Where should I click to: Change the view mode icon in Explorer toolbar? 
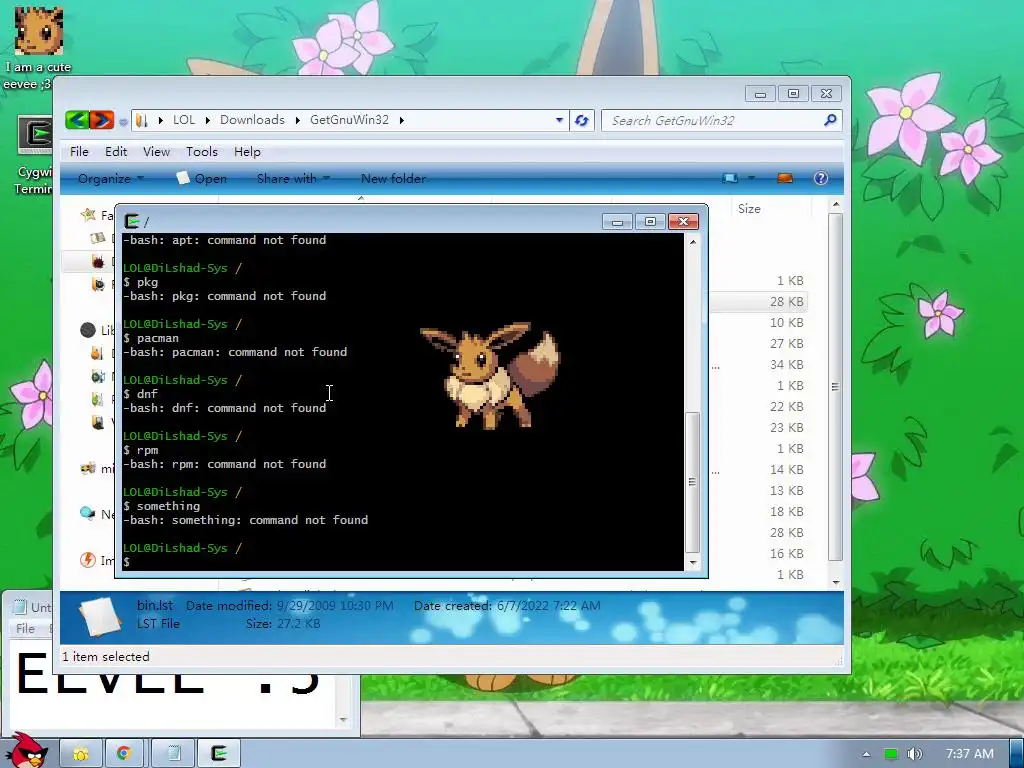pyautogui.click(x=730, y=178)
